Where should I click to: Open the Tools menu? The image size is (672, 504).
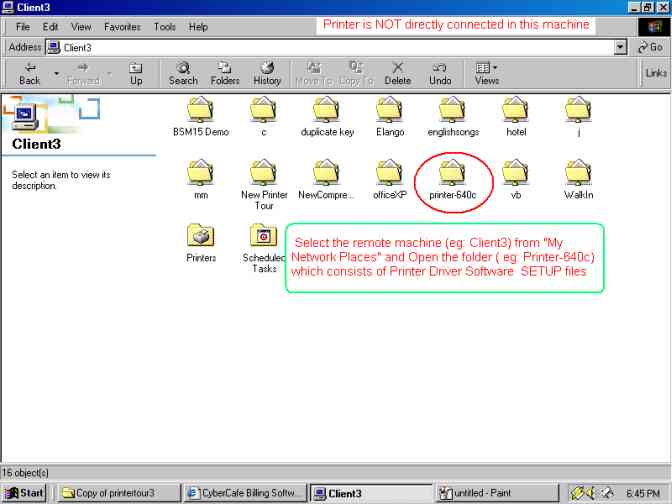(x=165, y=27)
